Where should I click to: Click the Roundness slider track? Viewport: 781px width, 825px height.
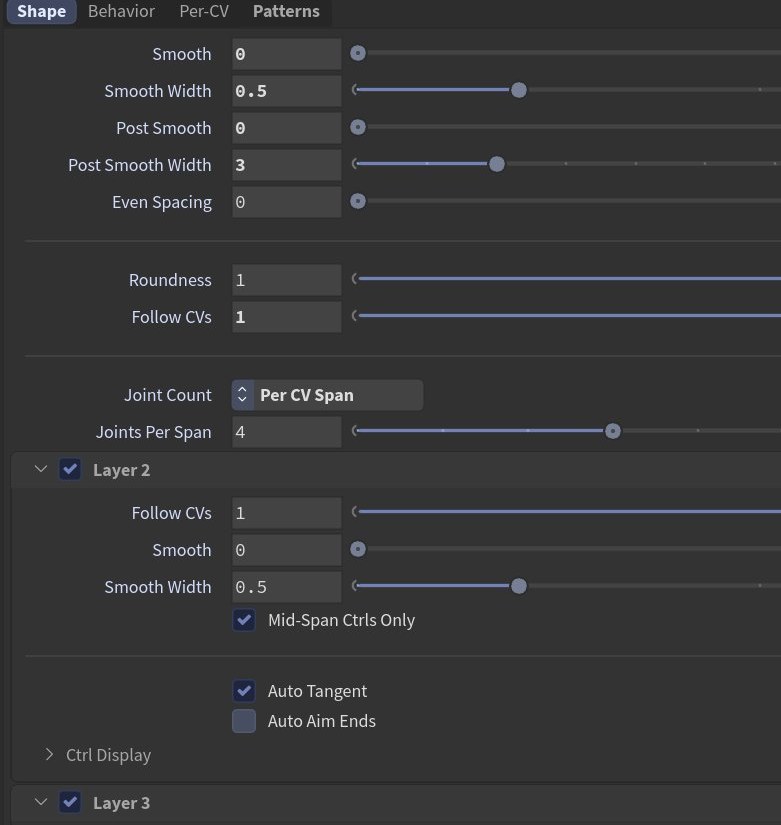566,278
